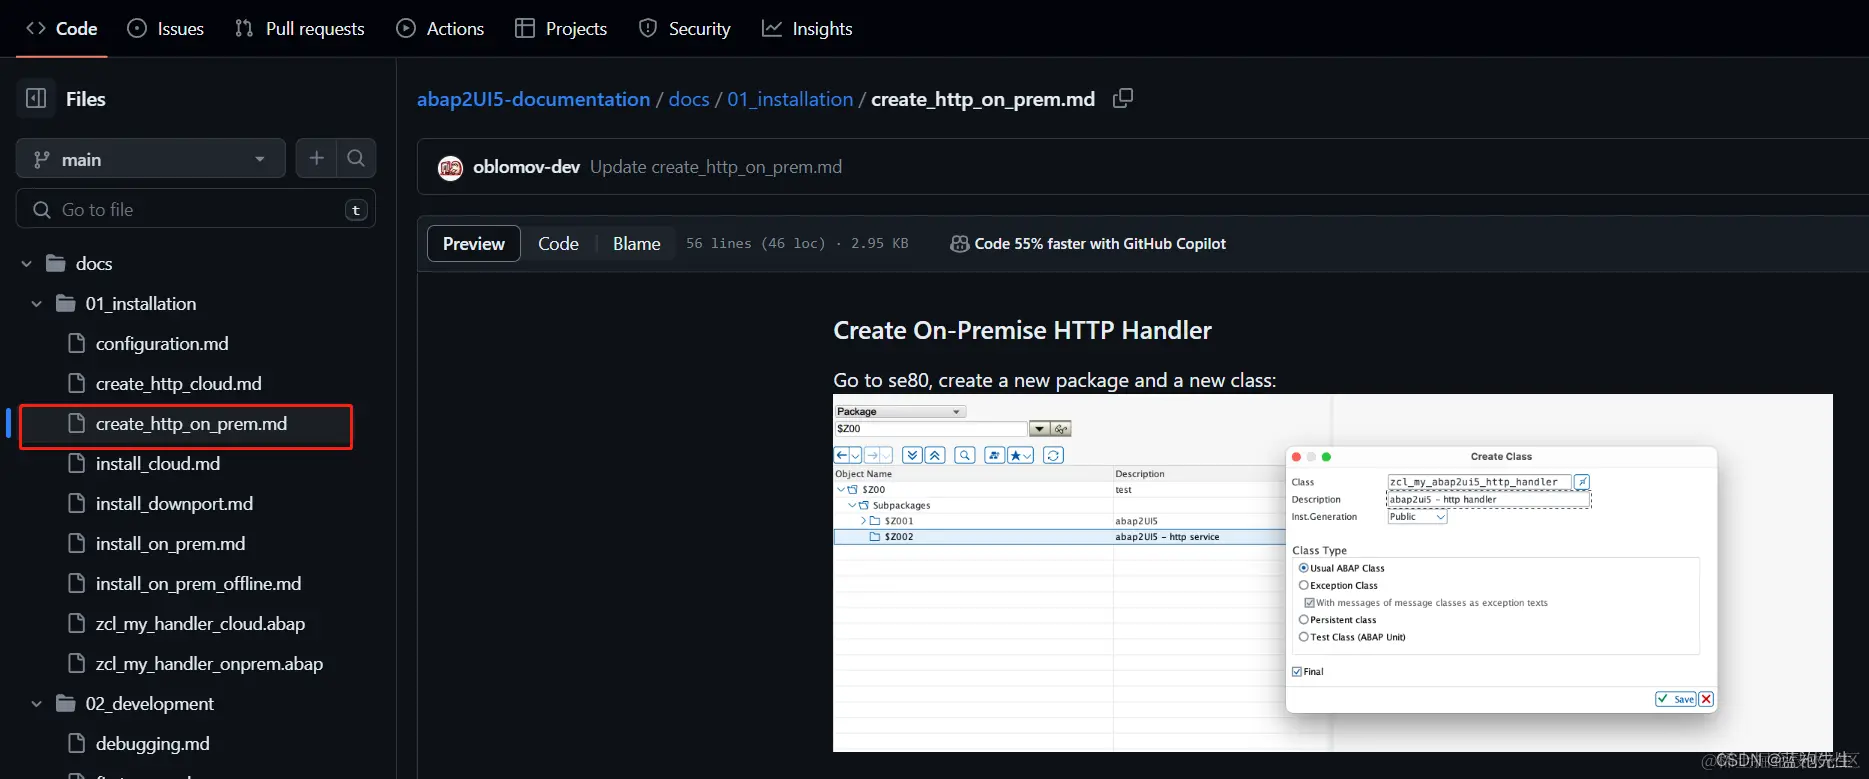Click the configuration.md file icon
The image size is (1869, 779).
[x=76, y=344]
